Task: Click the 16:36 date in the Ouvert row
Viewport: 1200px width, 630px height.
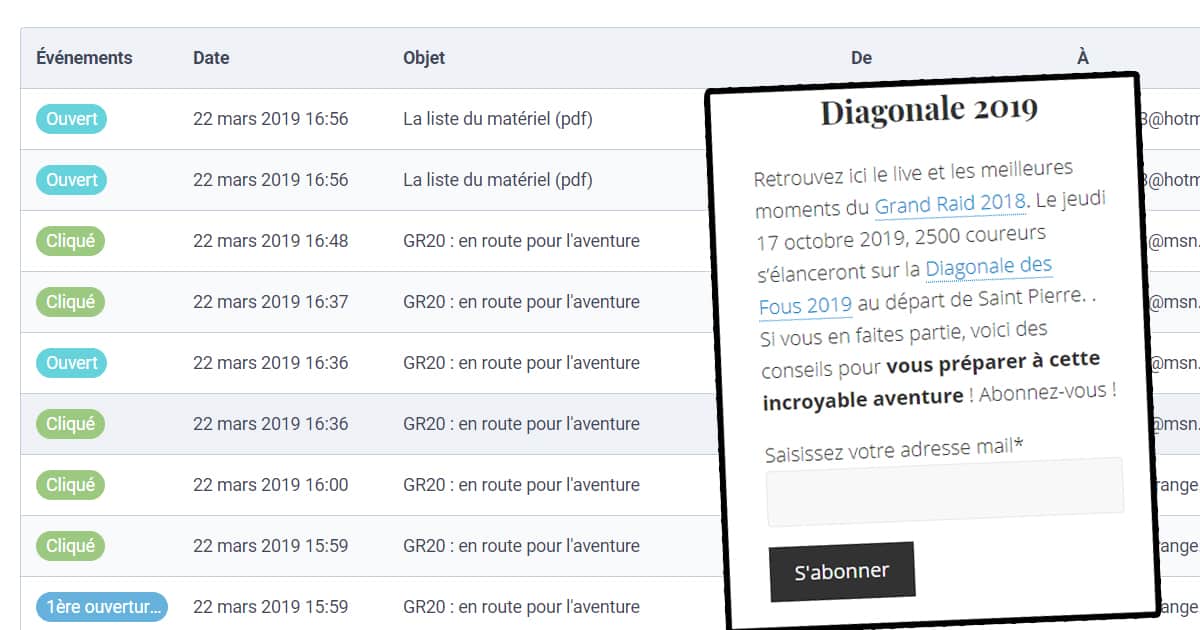Action: [270, 363]
